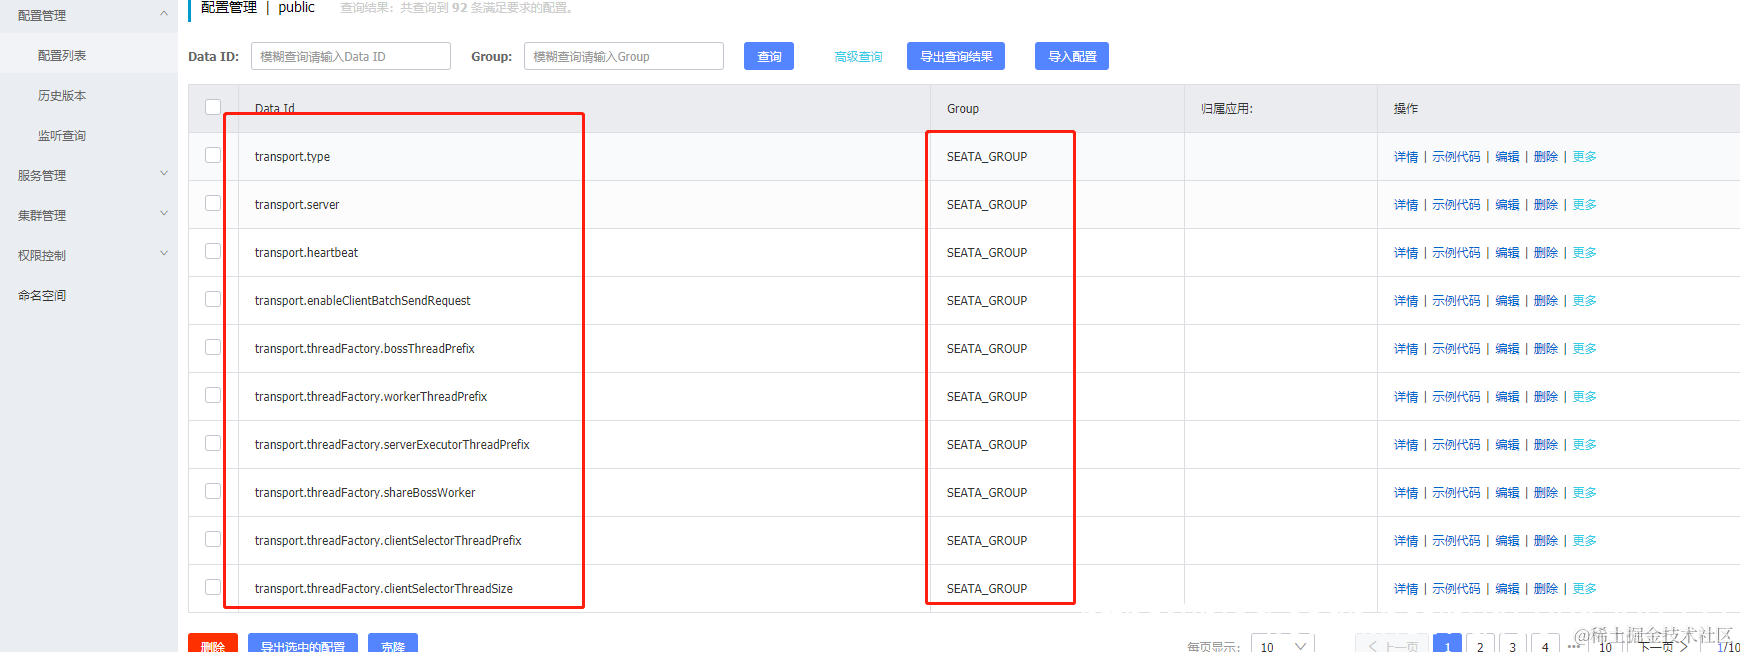Click the red batch 删除 button below the table
Screen dimensions: 1740x652
[213, 643]
